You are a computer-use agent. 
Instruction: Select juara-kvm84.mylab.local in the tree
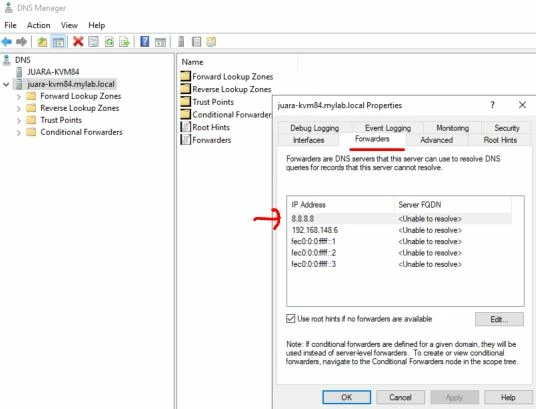71,84
